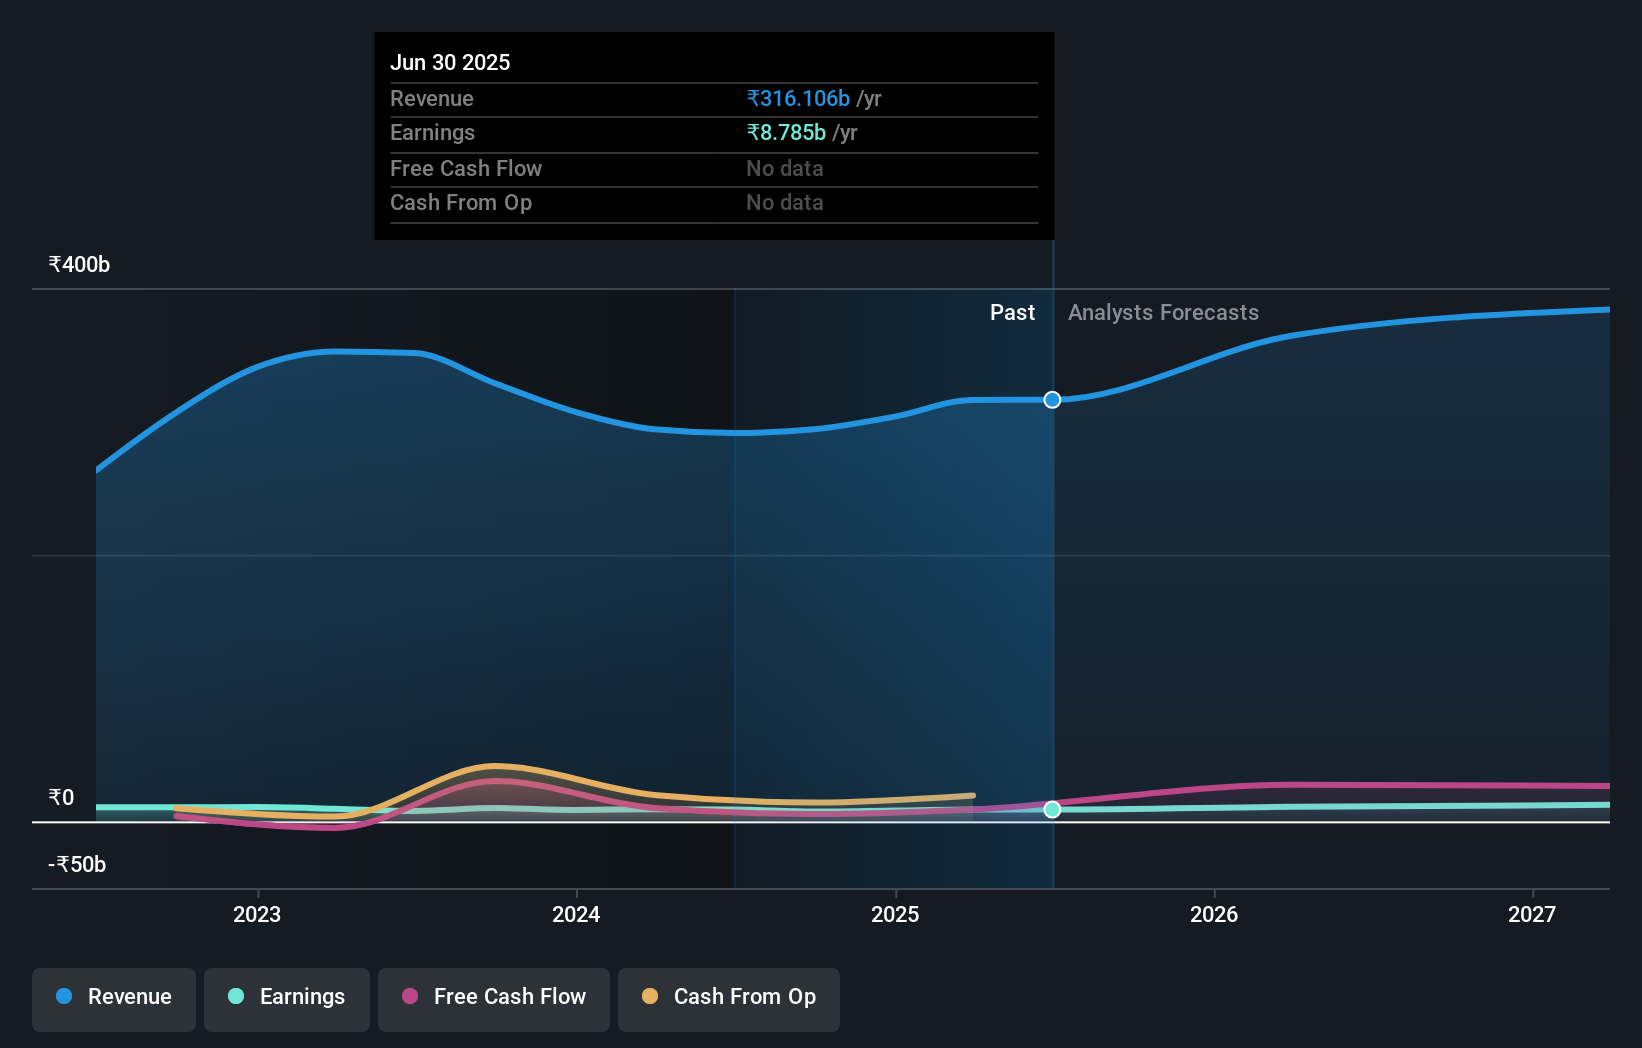The height and width of the screenshot is (1048, 1642).
Task: Click the ₹0 y-axis label
Action: point(61,798)
